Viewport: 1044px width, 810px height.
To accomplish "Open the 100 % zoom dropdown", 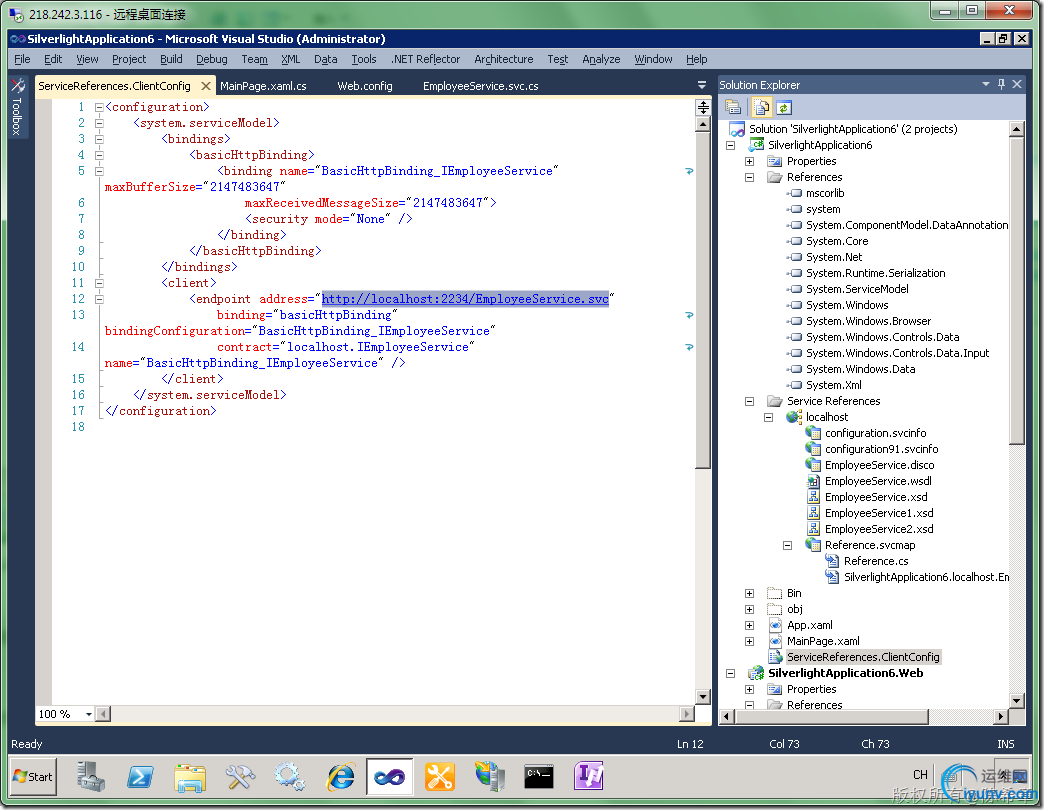I will coord(89,714).
